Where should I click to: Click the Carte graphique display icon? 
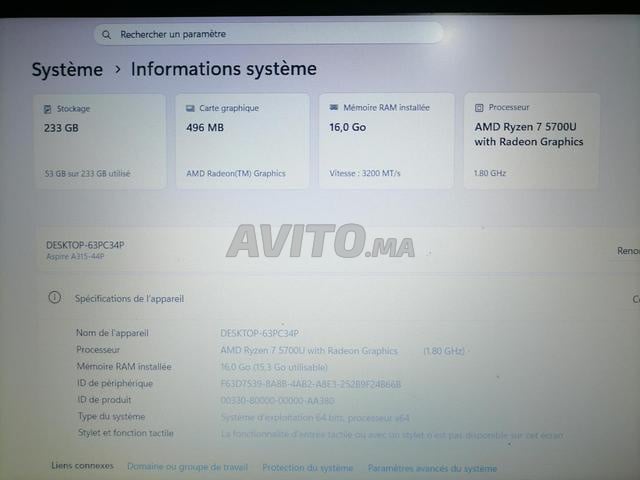pyautogui.click(x=190, y=108)
